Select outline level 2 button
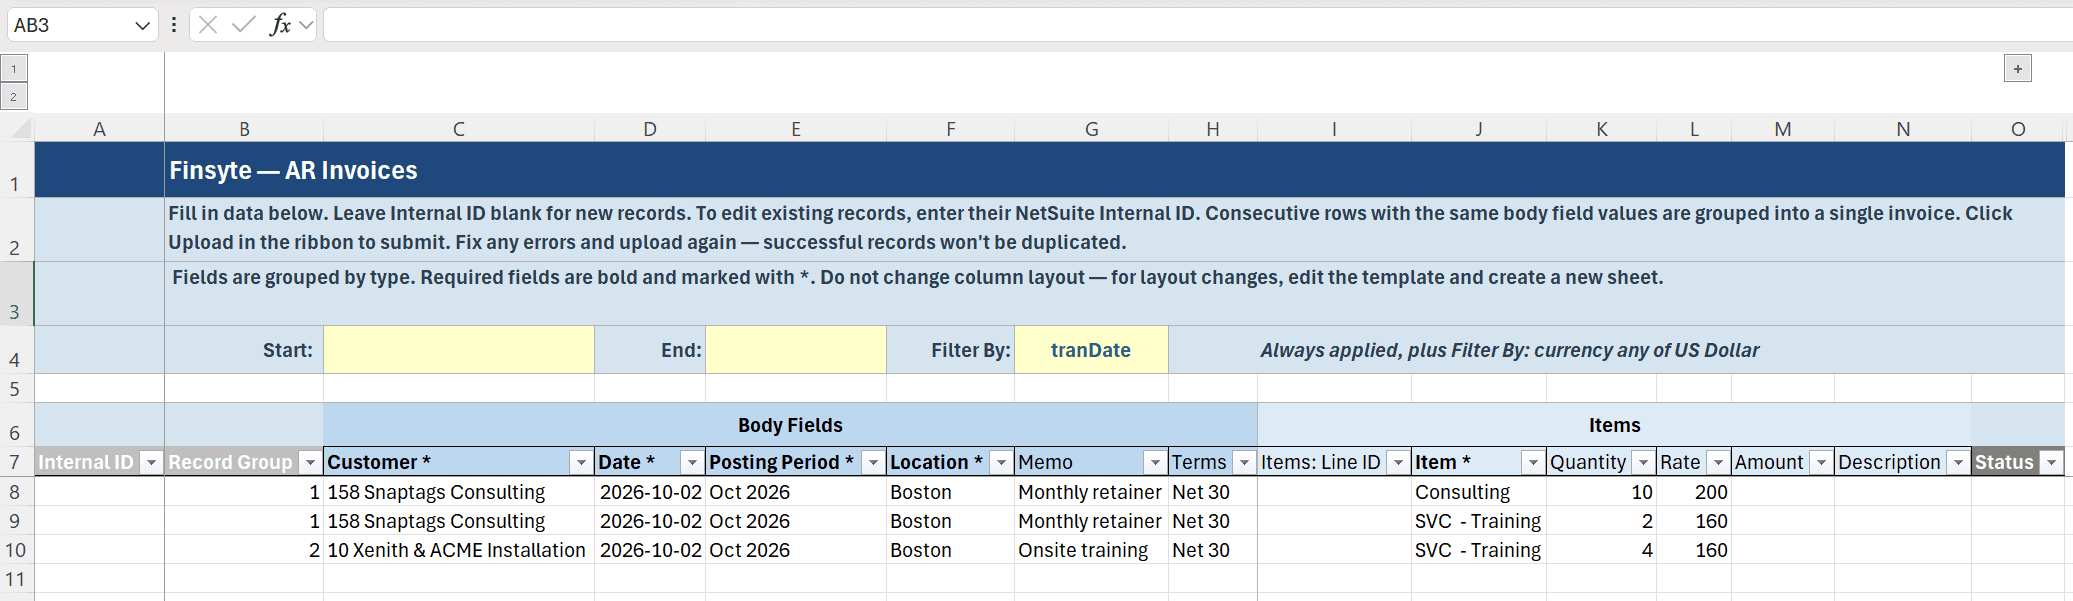The image size is (2073, 601). coord(14,97)
